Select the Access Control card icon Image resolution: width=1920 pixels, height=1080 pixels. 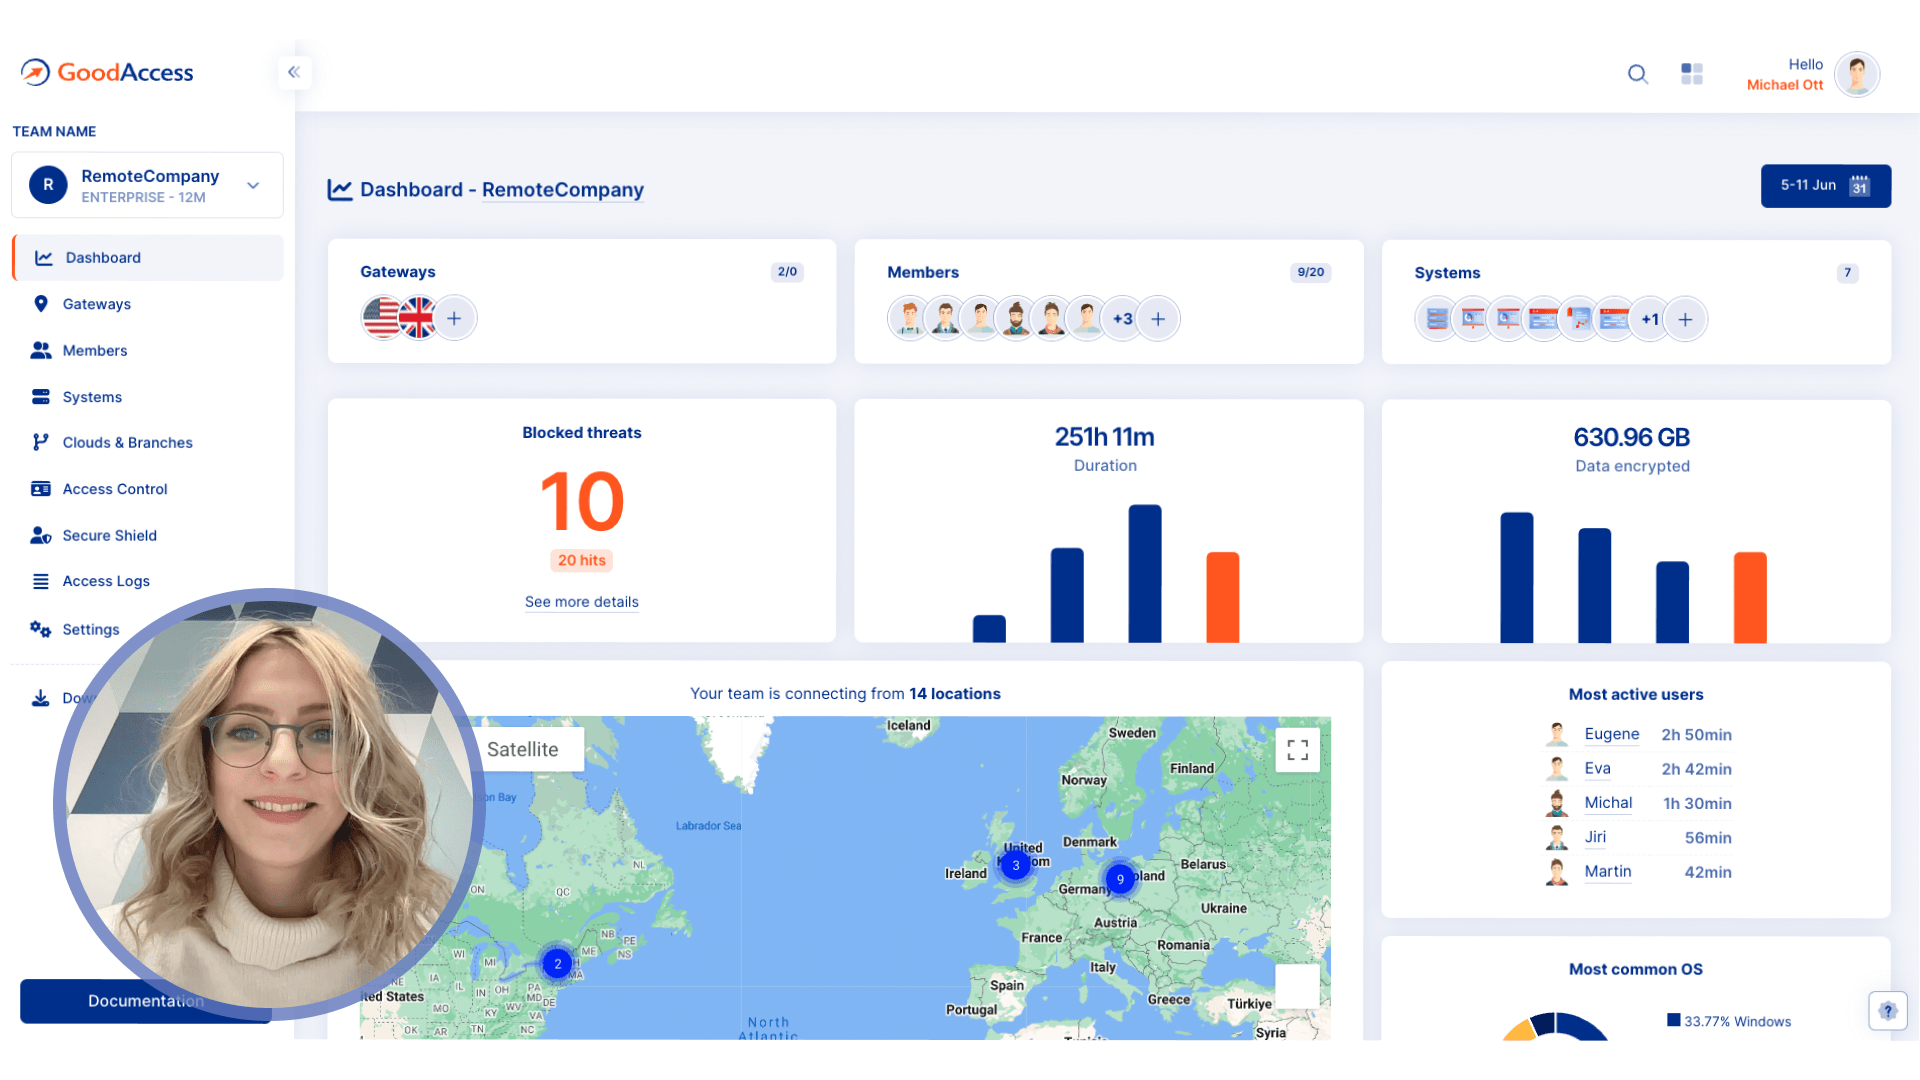pyautogui.click(x=41, y=488)
